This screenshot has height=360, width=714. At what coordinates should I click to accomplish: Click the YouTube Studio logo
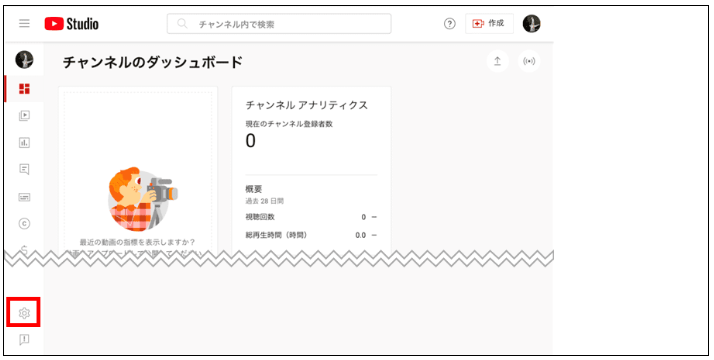pyautogui.click(x=71, y=23)
